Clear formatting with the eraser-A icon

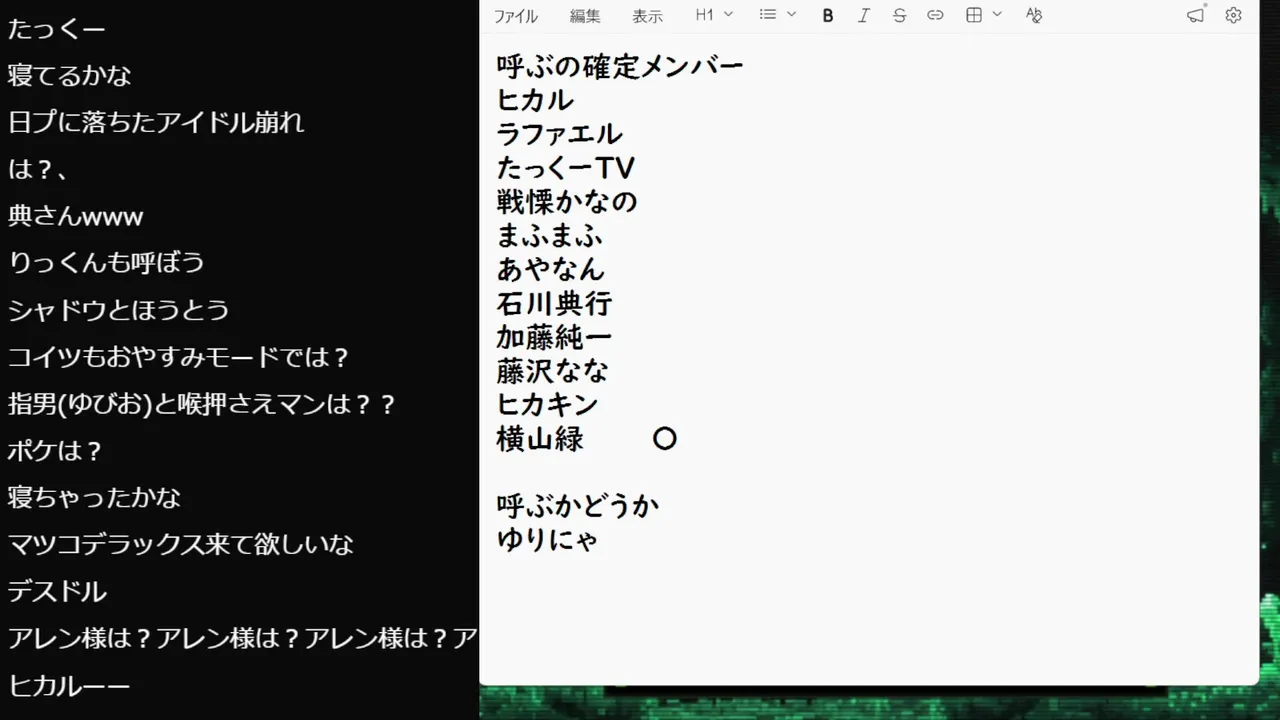(x=1034, y=15)
